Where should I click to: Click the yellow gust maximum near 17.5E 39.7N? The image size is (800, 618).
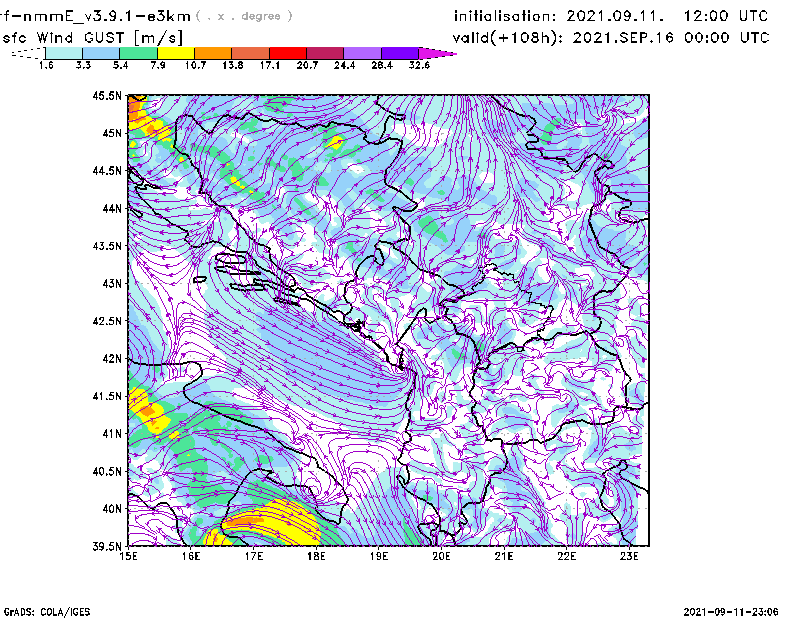pos(273,523)
